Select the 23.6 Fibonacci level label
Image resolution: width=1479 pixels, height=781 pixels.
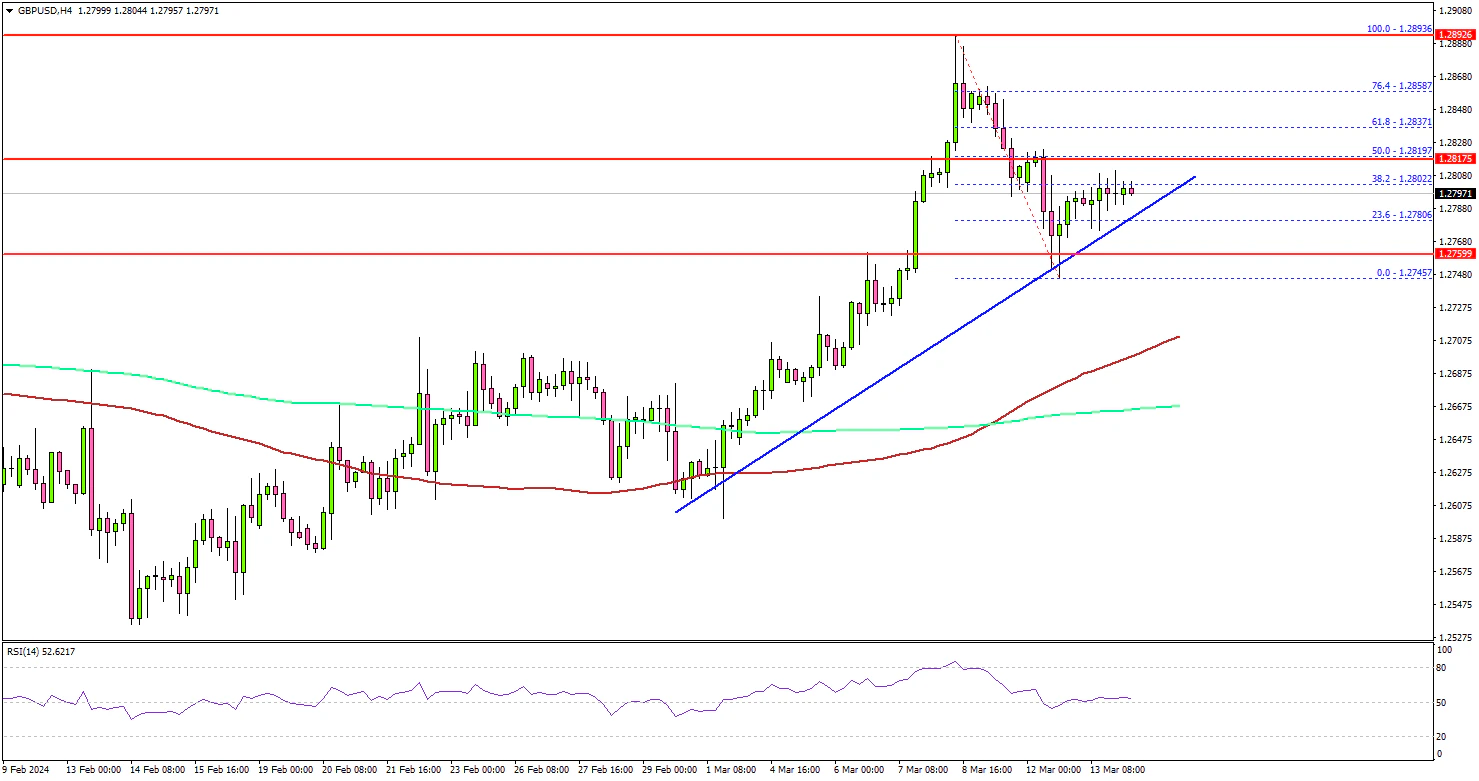click(1400, 214)
